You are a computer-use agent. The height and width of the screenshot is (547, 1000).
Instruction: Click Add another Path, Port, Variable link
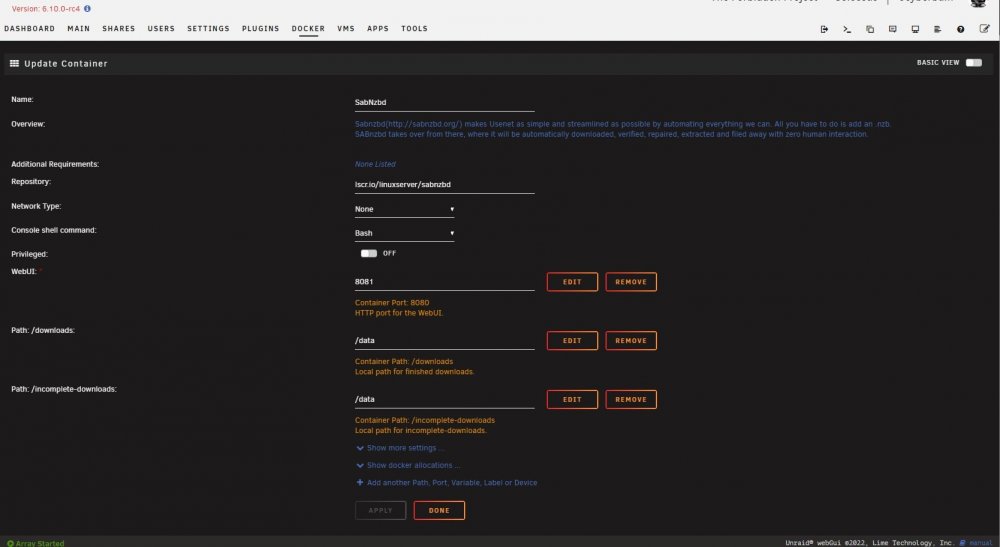(452, 483)
